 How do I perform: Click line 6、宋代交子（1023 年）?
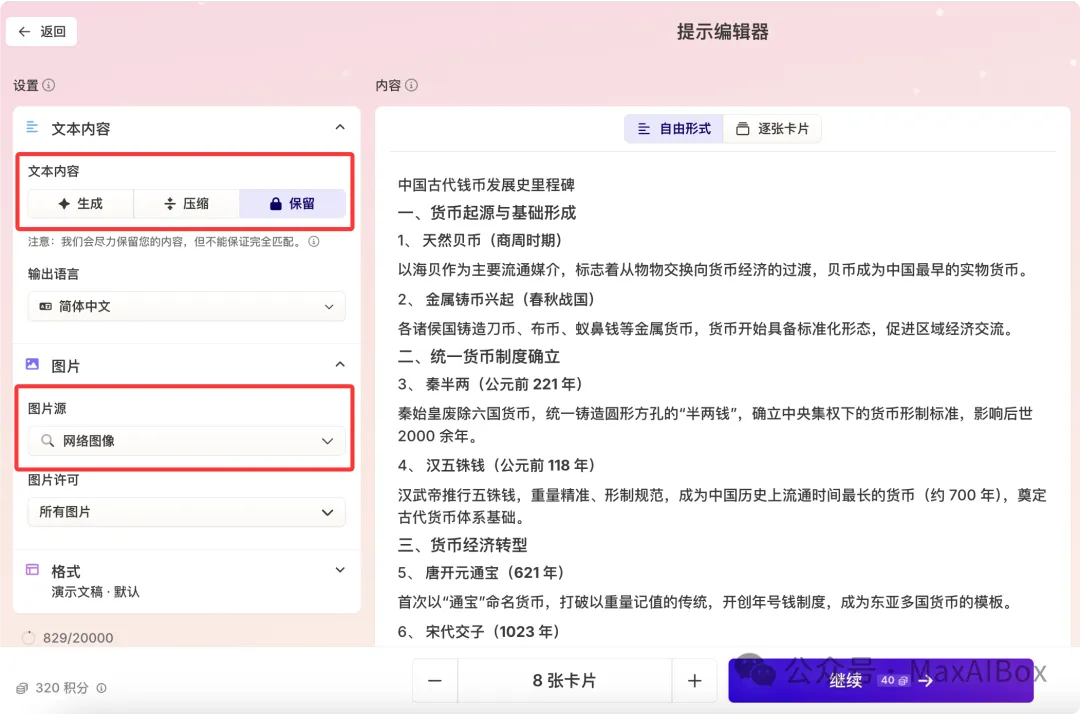coord(479,631)
